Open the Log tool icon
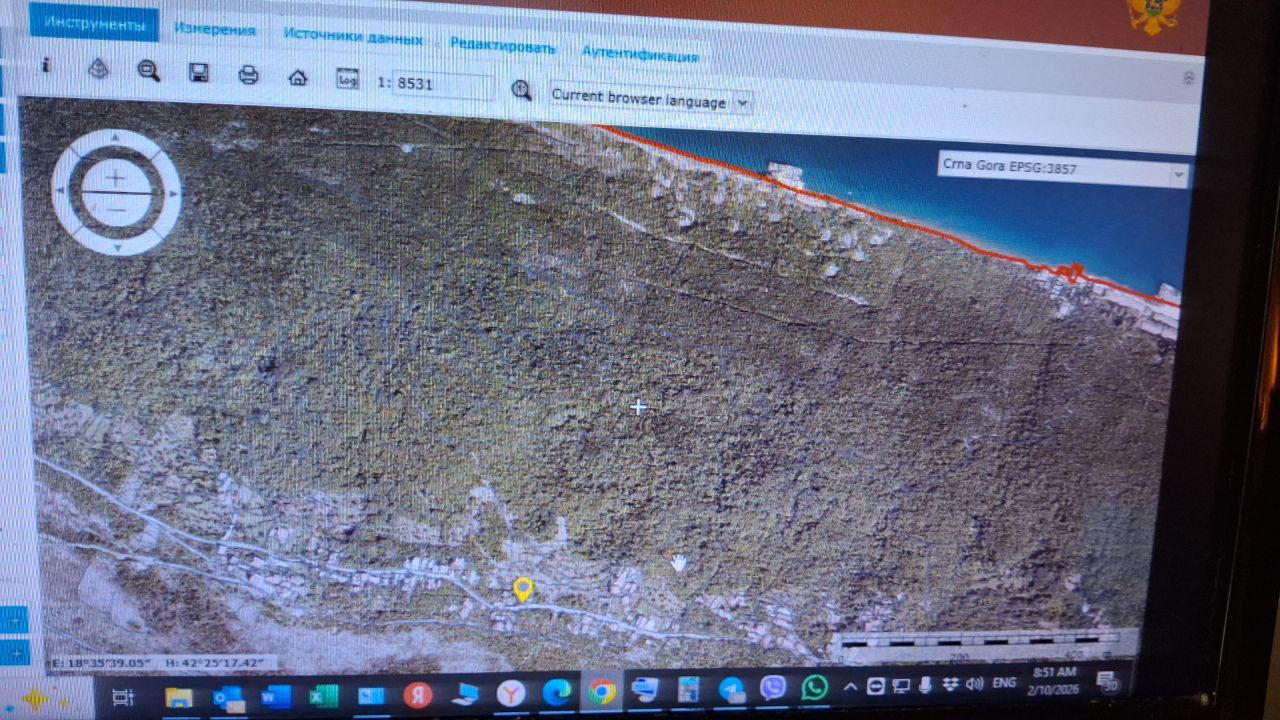 click(x=347, y=80)
